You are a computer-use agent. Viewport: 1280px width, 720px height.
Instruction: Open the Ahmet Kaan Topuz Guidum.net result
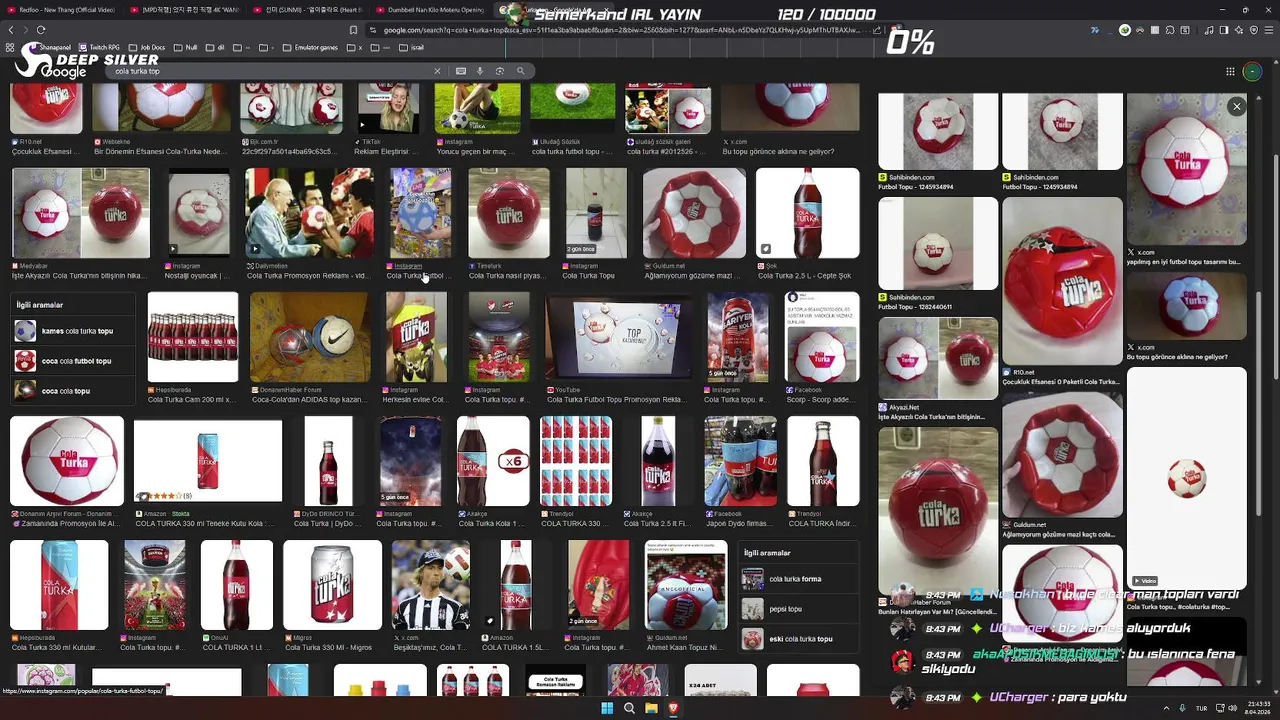686,585
